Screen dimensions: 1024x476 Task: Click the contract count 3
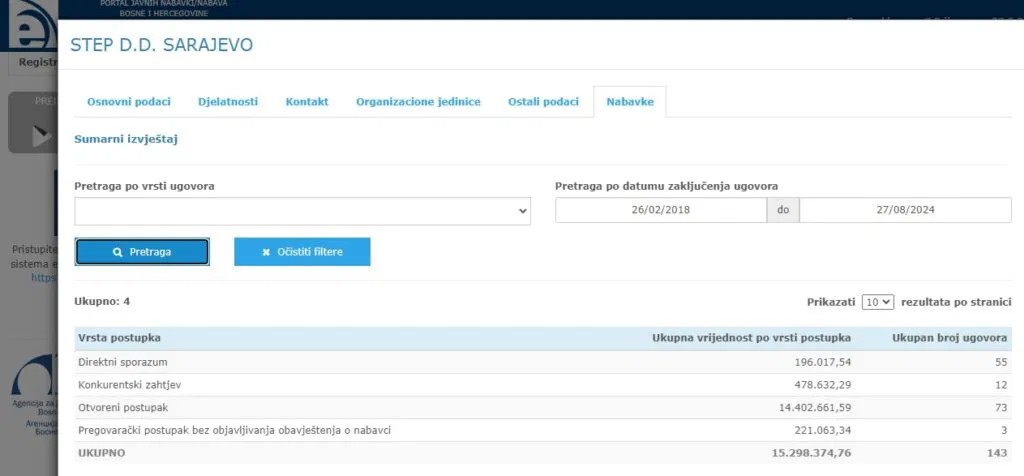pyautogui.click(x=1004, y=430)
